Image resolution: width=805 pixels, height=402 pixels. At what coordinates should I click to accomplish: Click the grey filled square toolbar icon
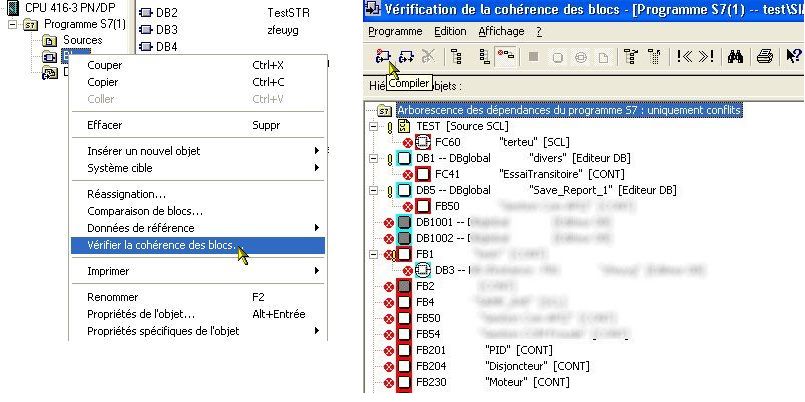click(533, 56)
